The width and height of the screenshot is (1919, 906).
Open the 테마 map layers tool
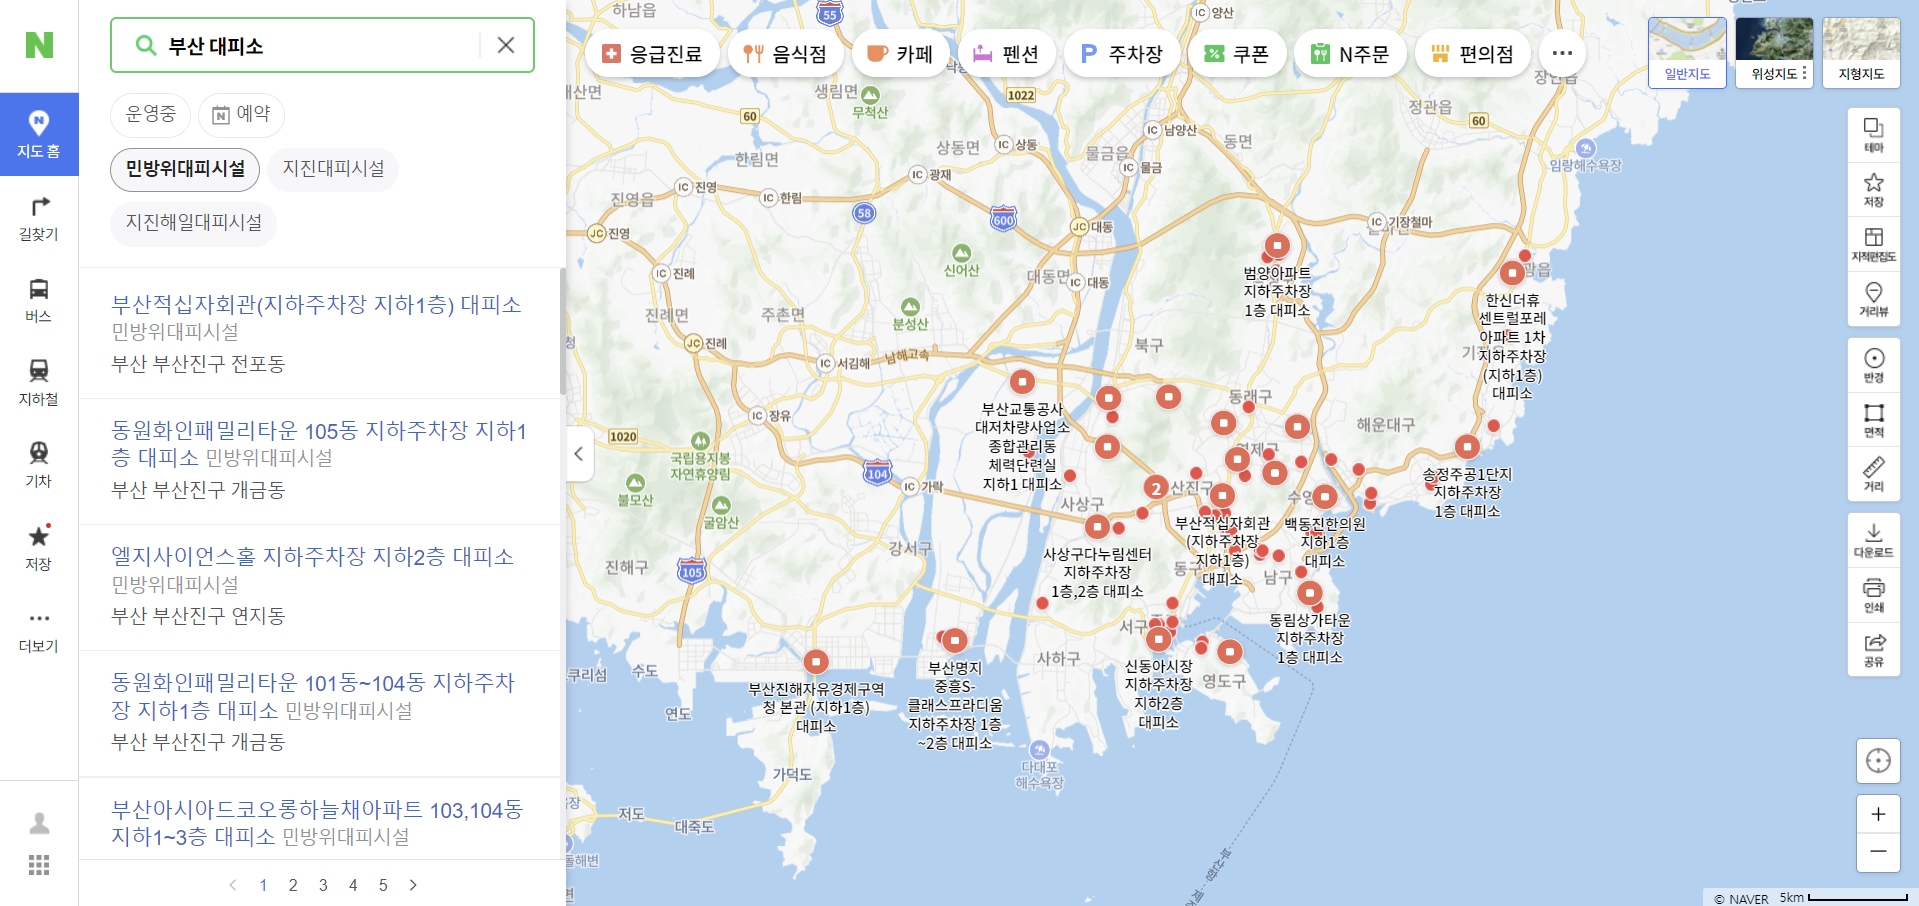click(1874, 135)
